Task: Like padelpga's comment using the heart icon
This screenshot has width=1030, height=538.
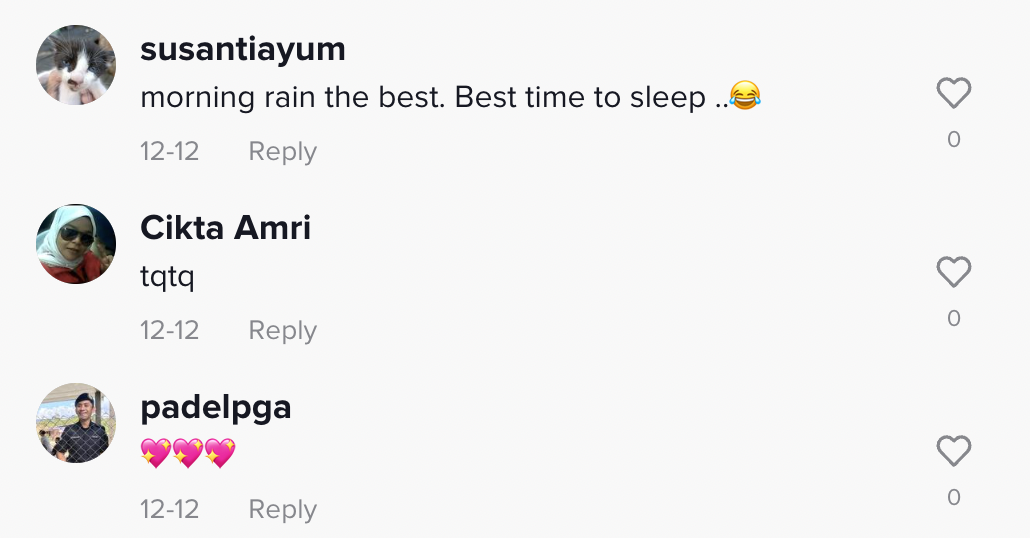Action: (953, 451)
